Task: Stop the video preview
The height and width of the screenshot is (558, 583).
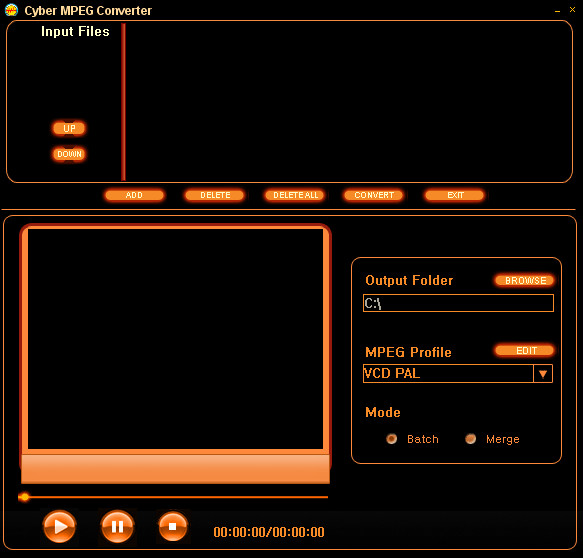Action: [x=173, y=526]
